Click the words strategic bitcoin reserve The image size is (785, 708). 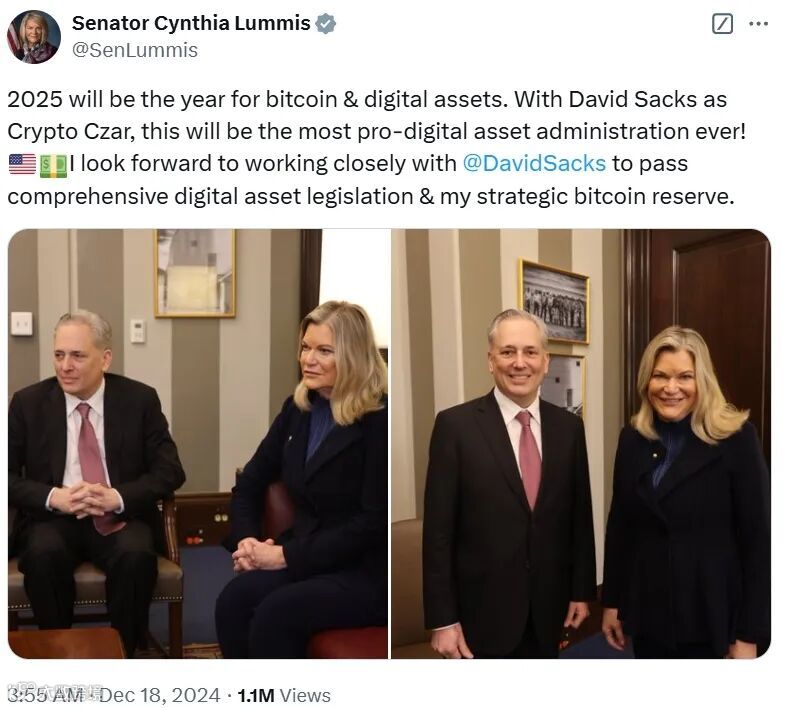[x=605, y=196]
